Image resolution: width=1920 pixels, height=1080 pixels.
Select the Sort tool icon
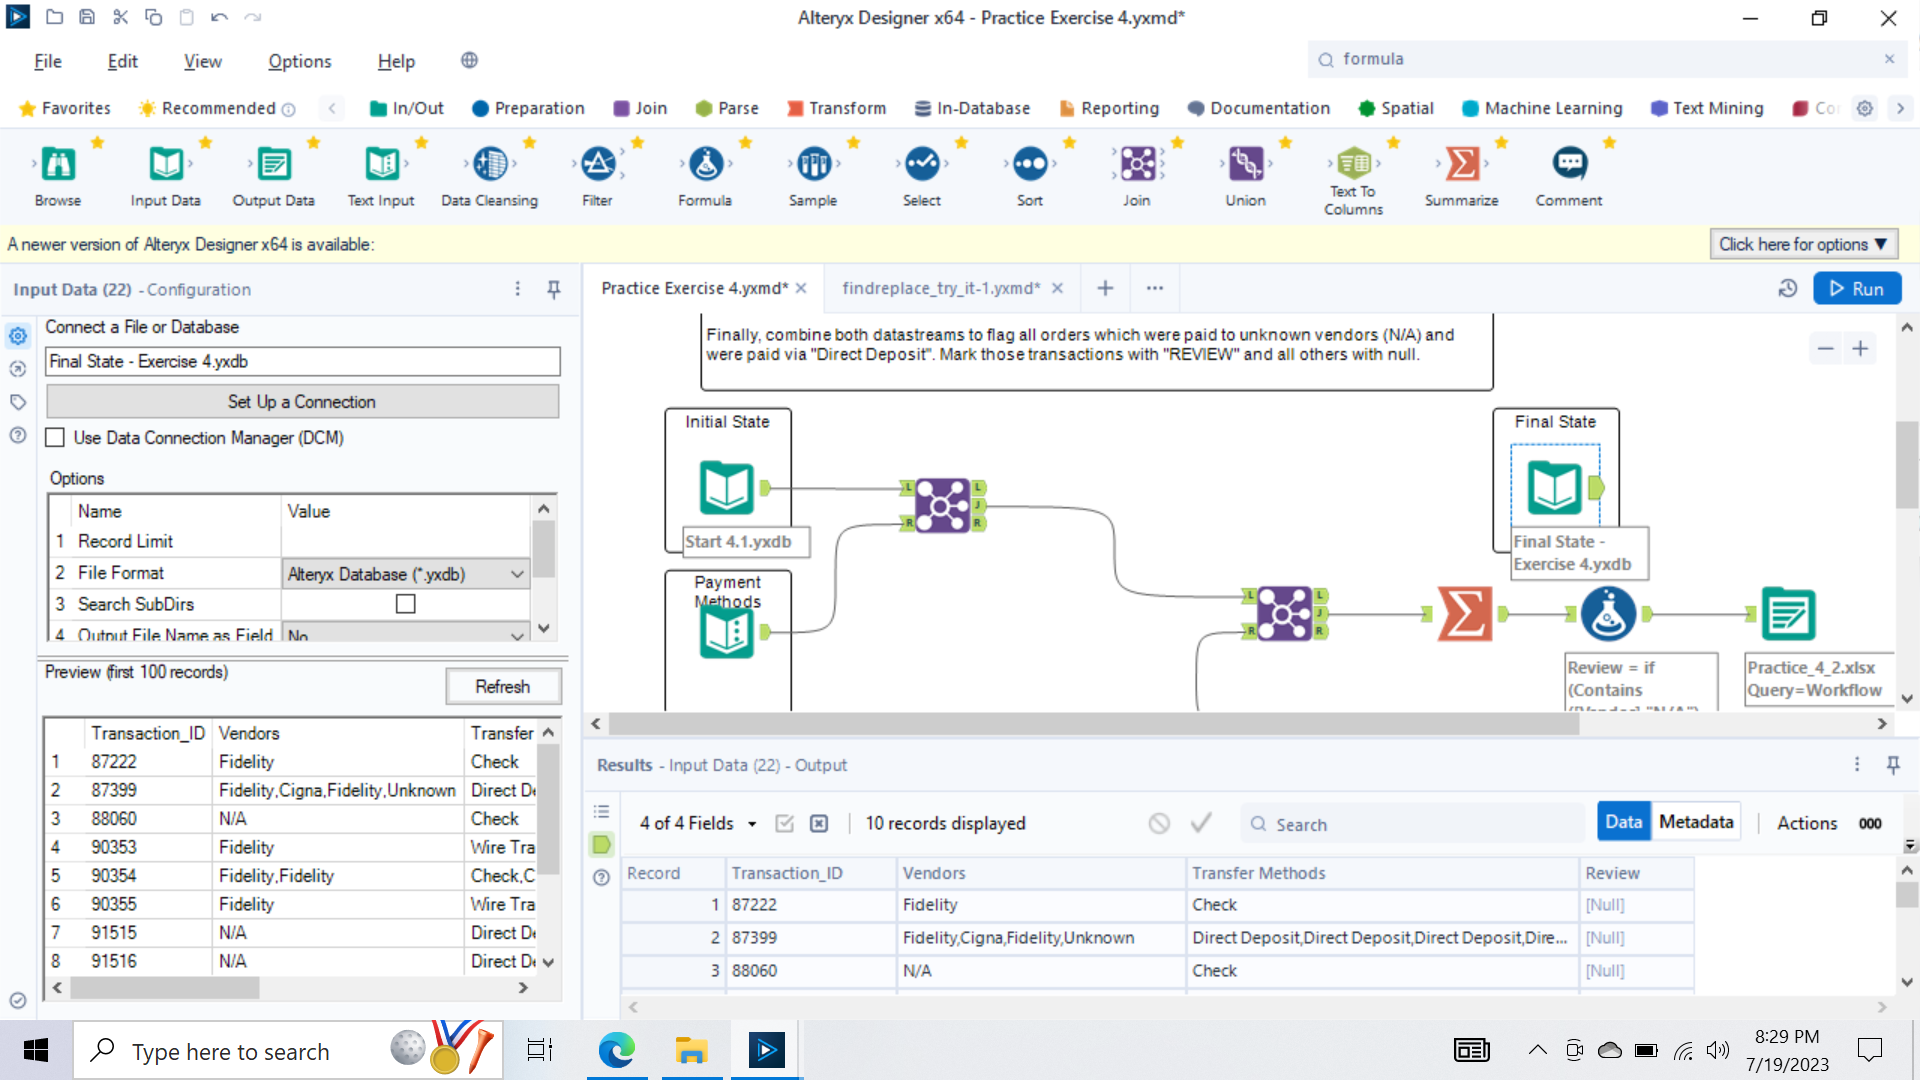point(1029,163)
